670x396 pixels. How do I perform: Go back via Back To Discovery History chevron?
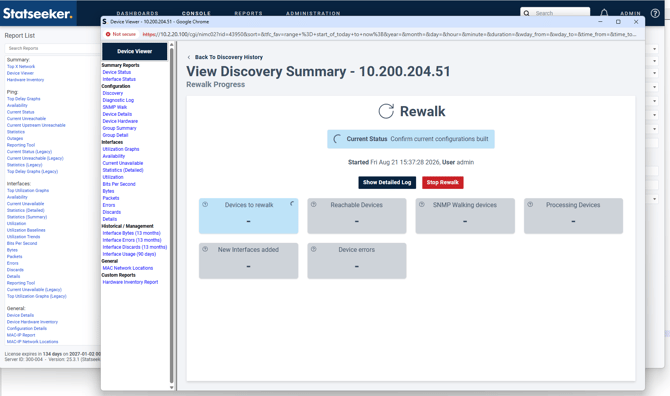189,57
